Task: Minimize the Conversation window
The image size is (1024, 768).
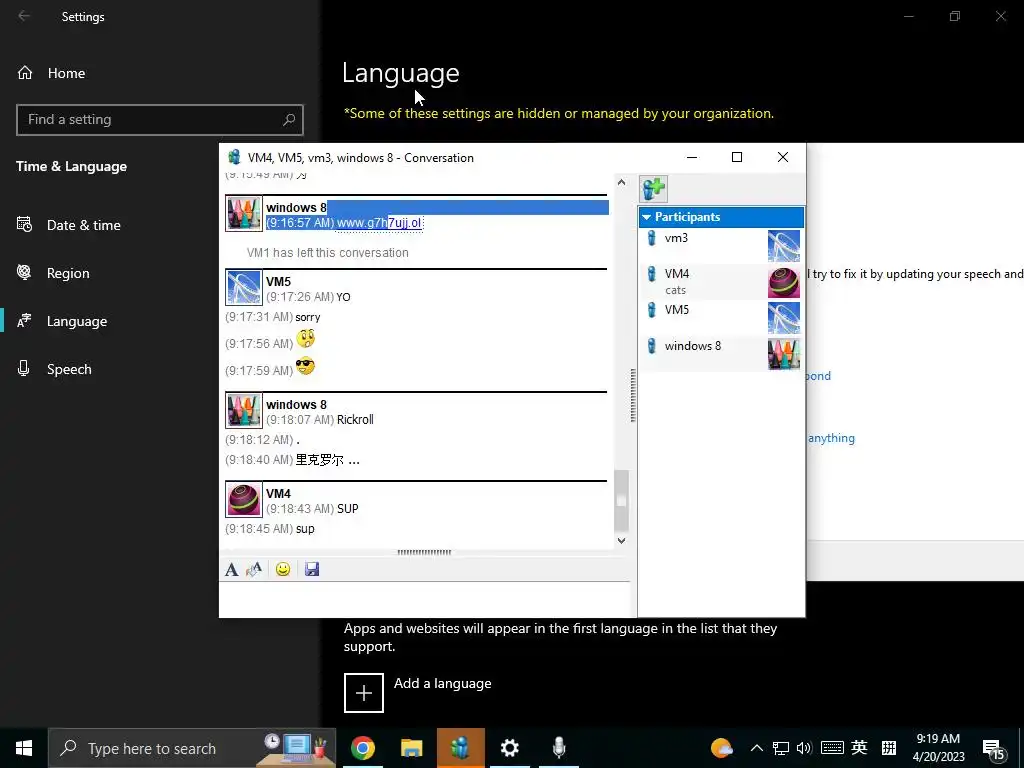Action: click(x=692, y=157)
